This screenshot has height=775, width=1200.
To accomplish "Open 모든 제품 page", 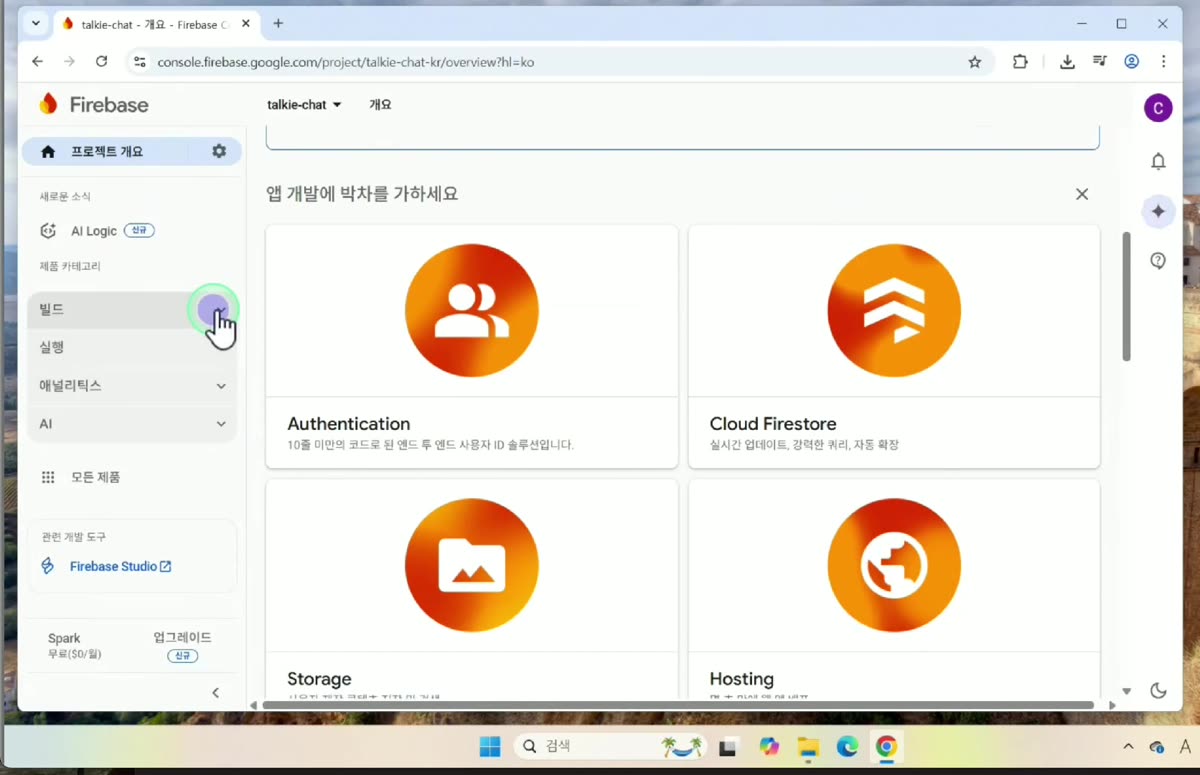I will coord(95,477).
